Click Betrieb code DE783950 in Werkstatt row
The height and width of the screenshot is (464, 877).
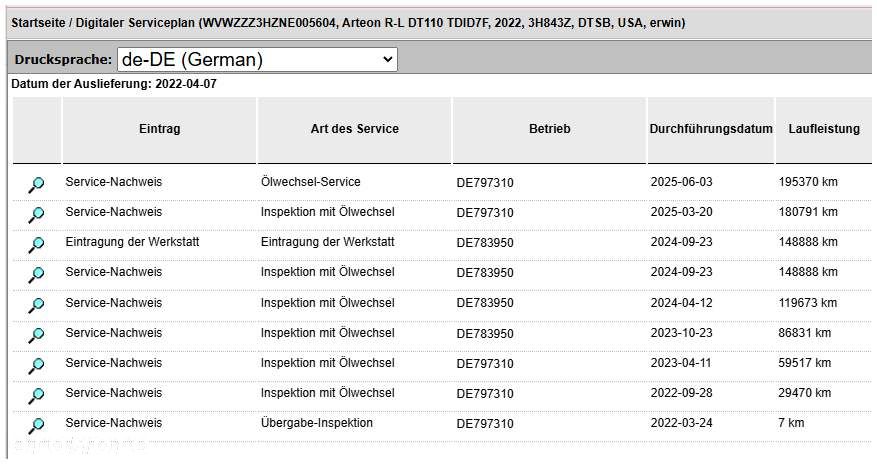pyautogui.click(x=485, y=243)
